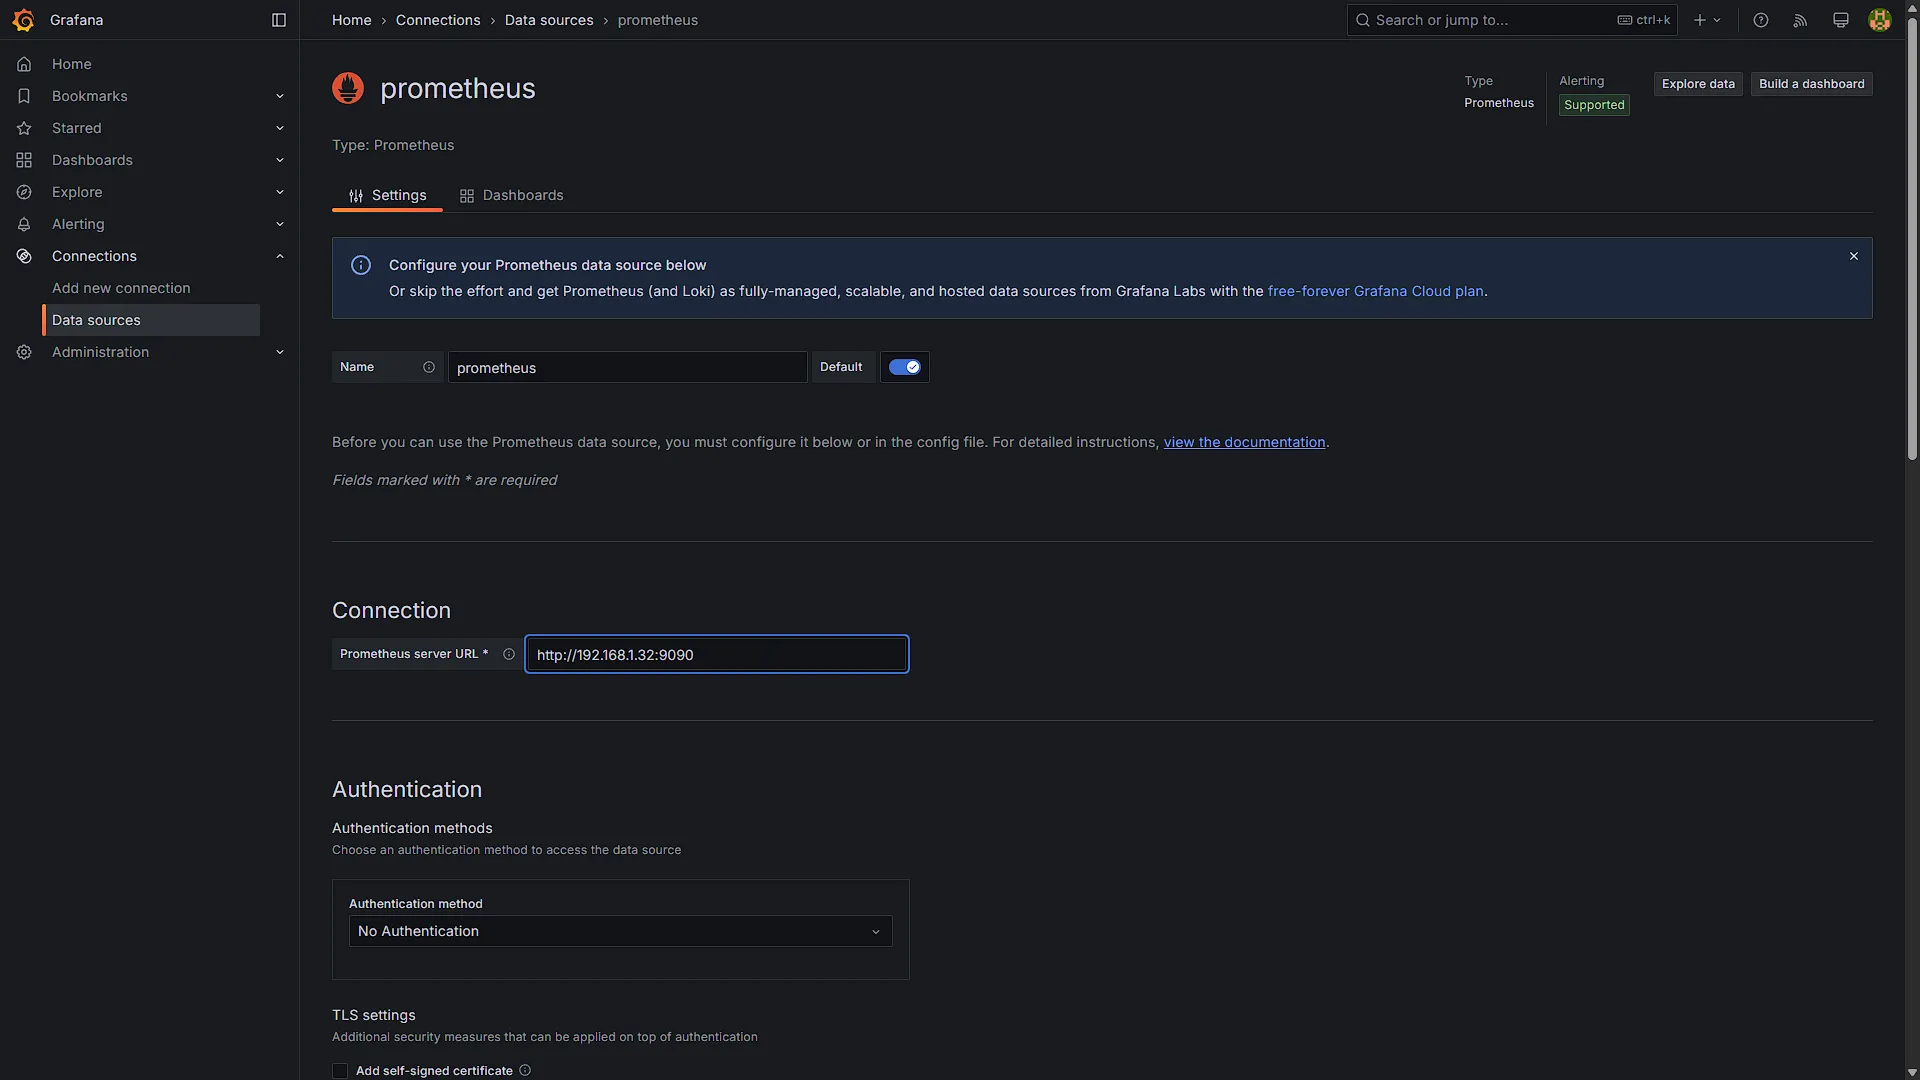Click the Dashboards grid icon in sidebar

click(x=24, y=160)
